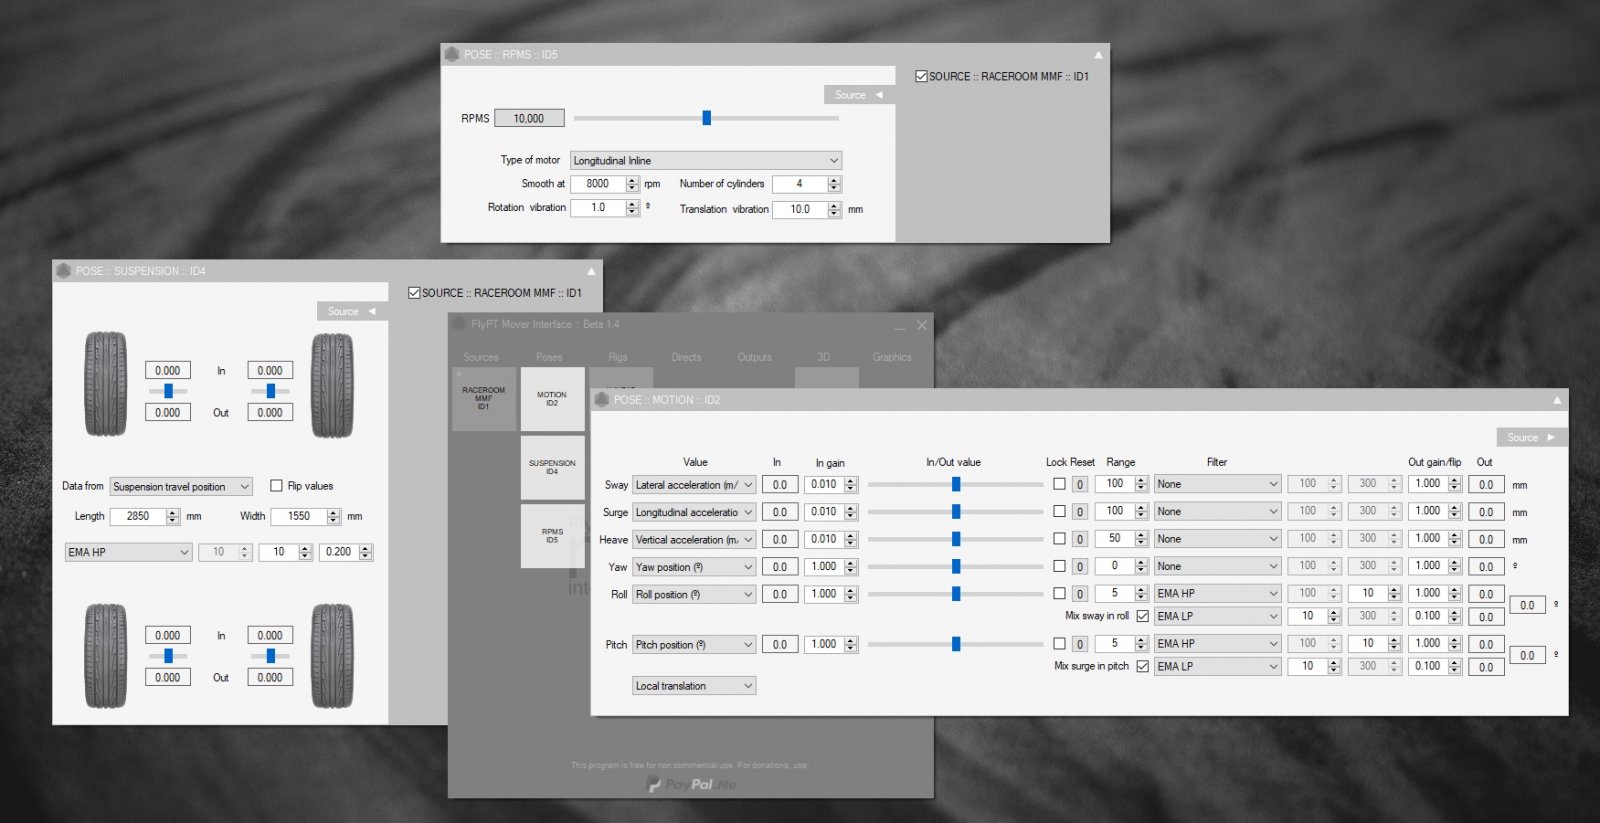Open the Sway value source dropdown
Image resolution: width=1600 pixels, height=823 pixels.
pos(694,485)
